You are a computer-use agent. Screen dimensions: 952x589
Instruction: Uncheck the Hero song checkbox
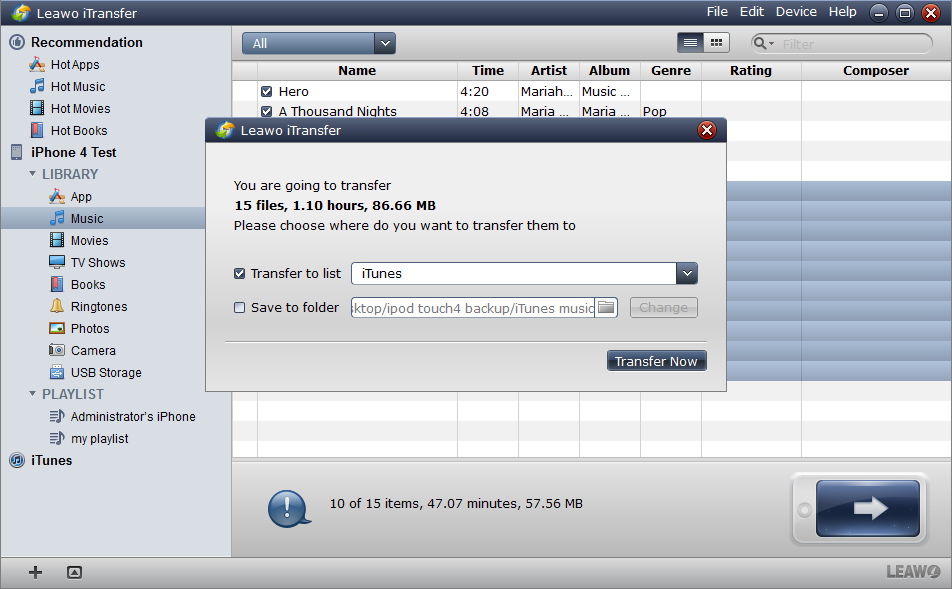point(267,92)
